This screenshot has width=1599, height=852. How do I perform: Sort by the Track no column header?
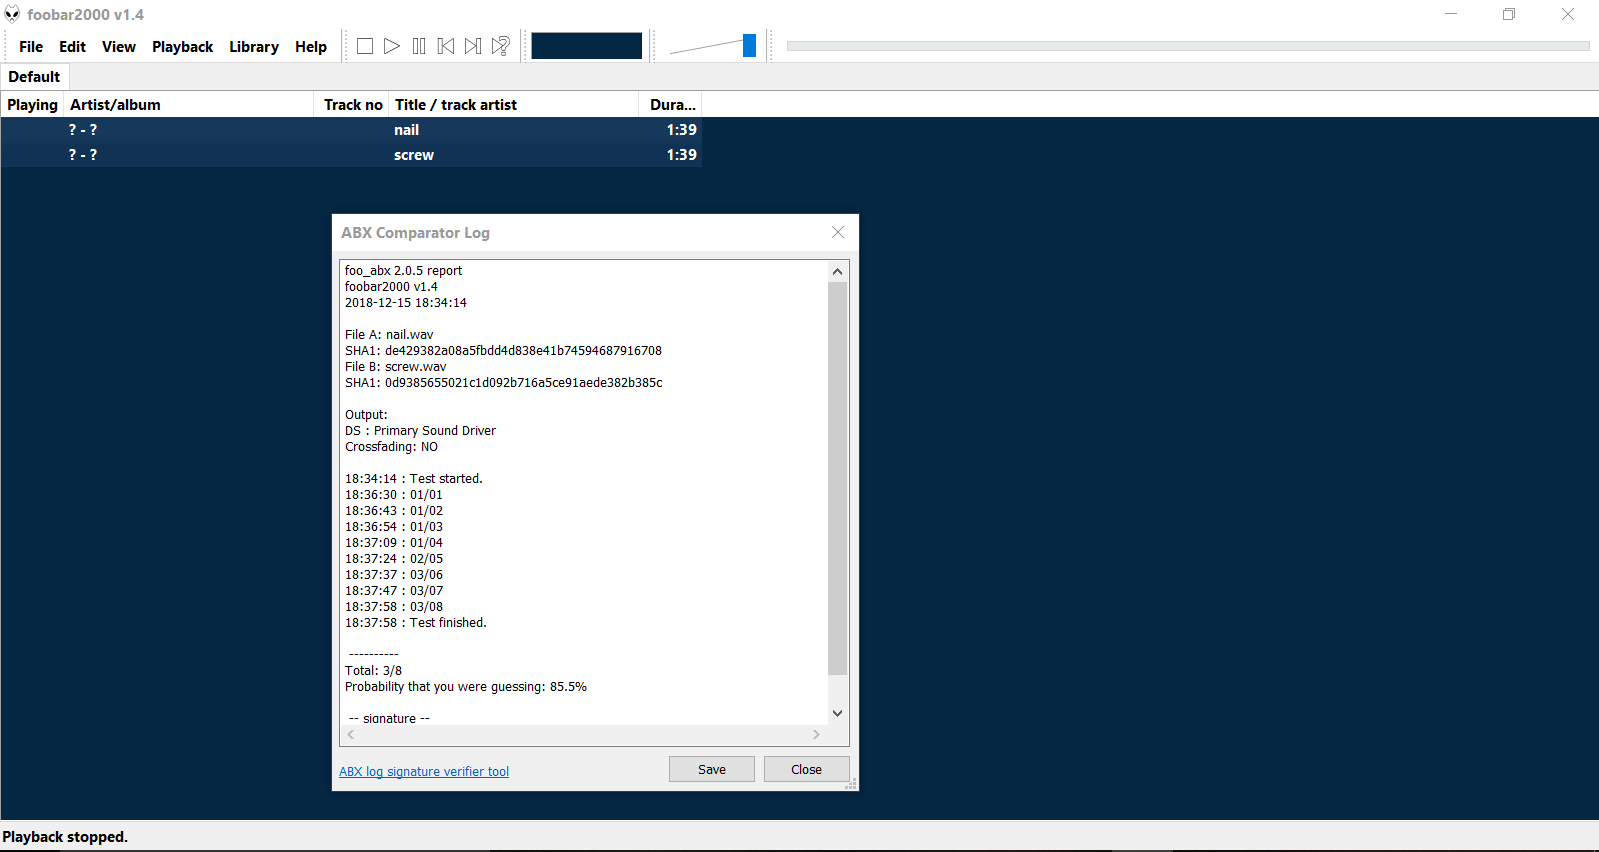[351, 105]
